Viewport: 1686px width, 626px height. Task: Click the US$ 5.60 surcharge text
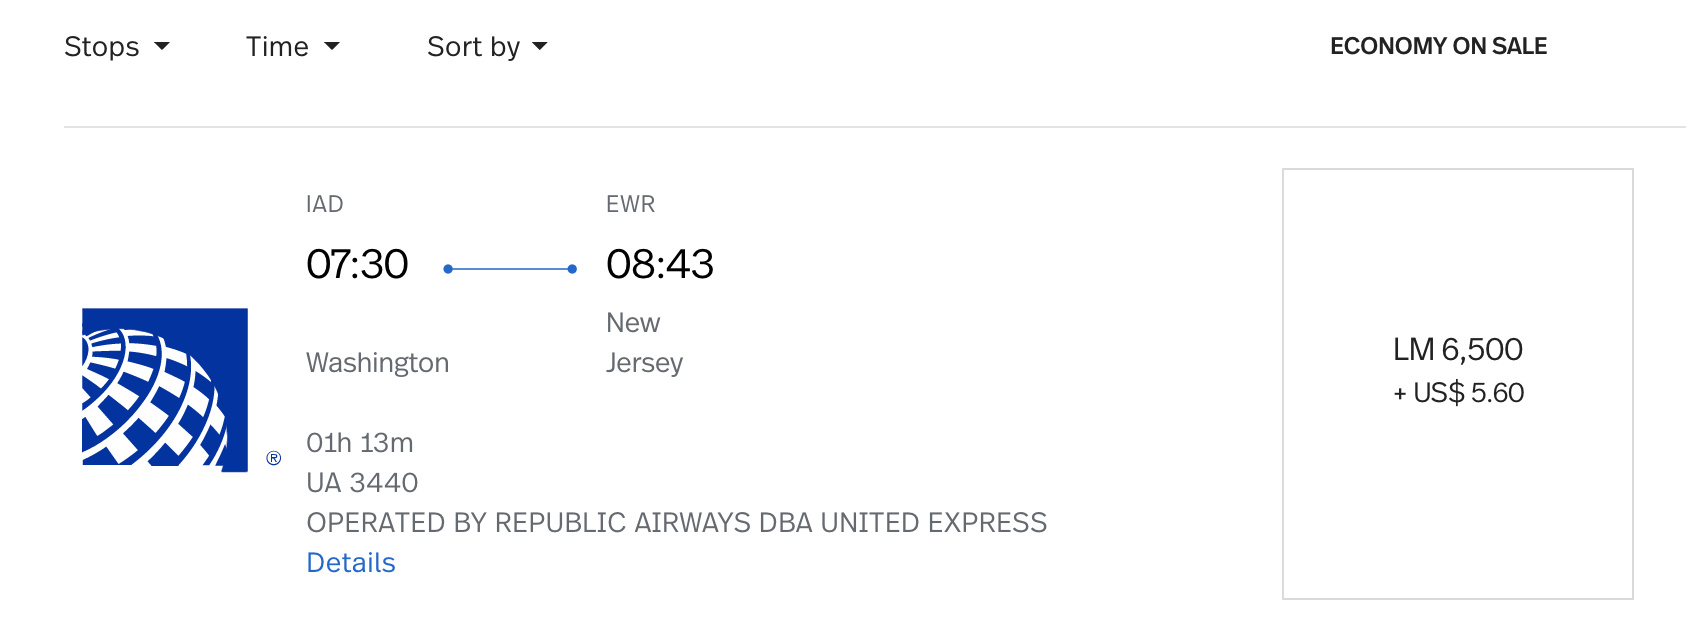1459,393
